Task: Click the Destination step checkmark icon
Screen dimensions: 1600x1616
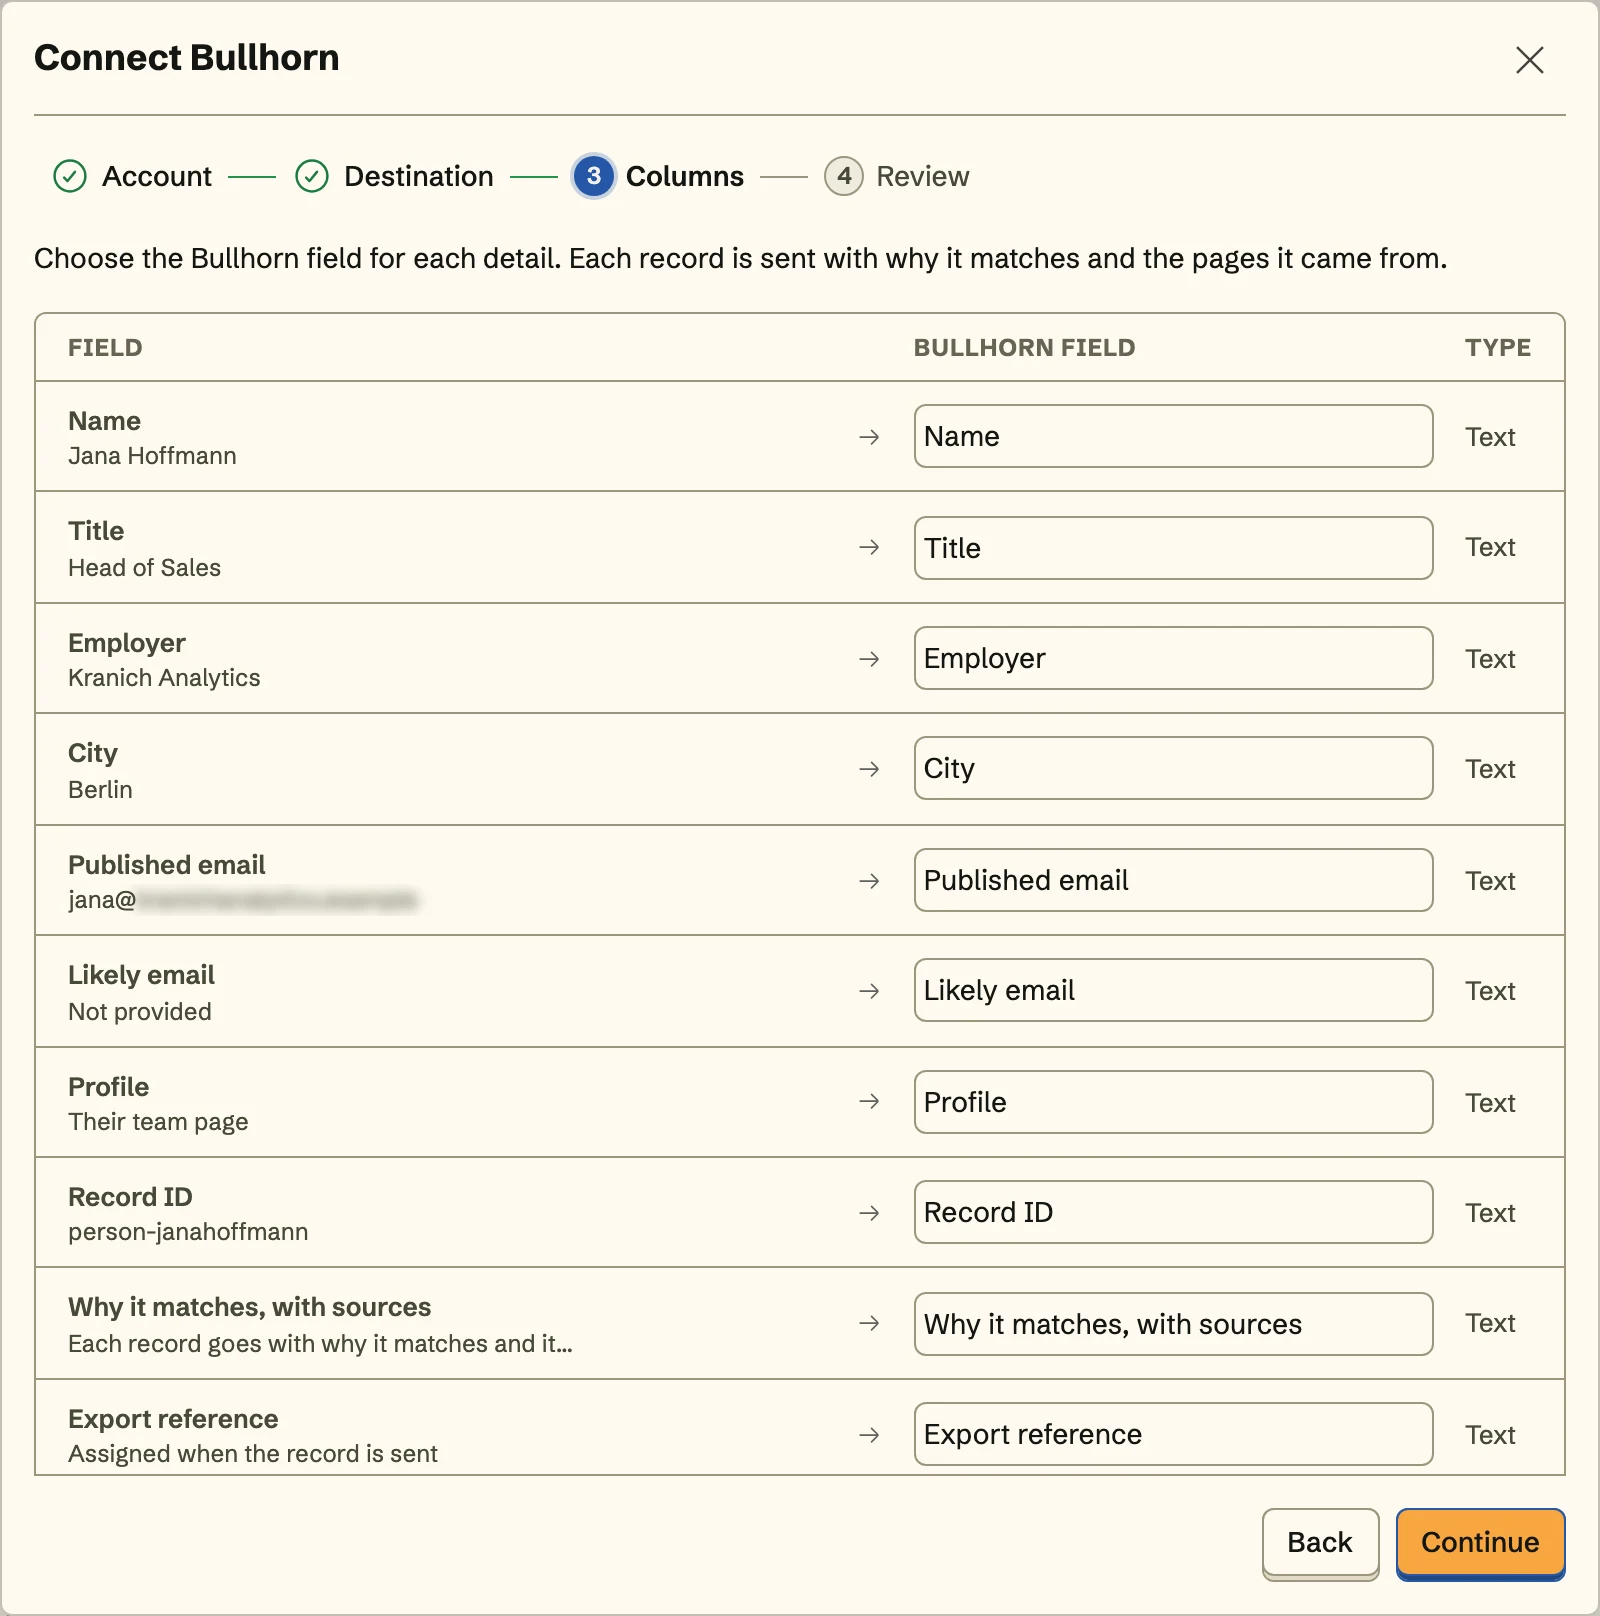Action: click(312, 176)
